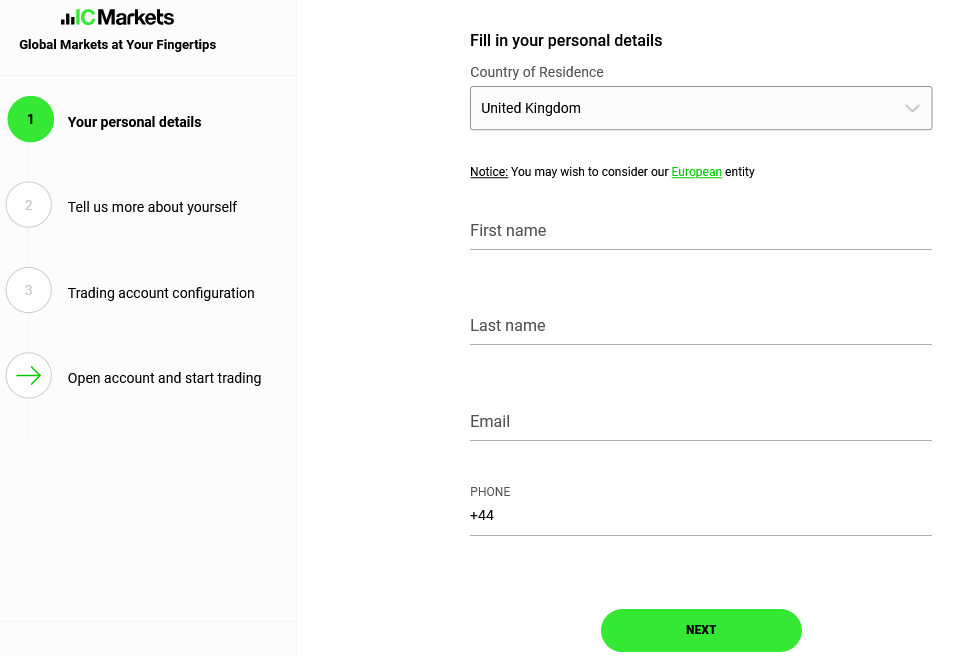Screen dimensions: 953x656
Task: Click the underlined Notice label
Action: coord(489,172)
